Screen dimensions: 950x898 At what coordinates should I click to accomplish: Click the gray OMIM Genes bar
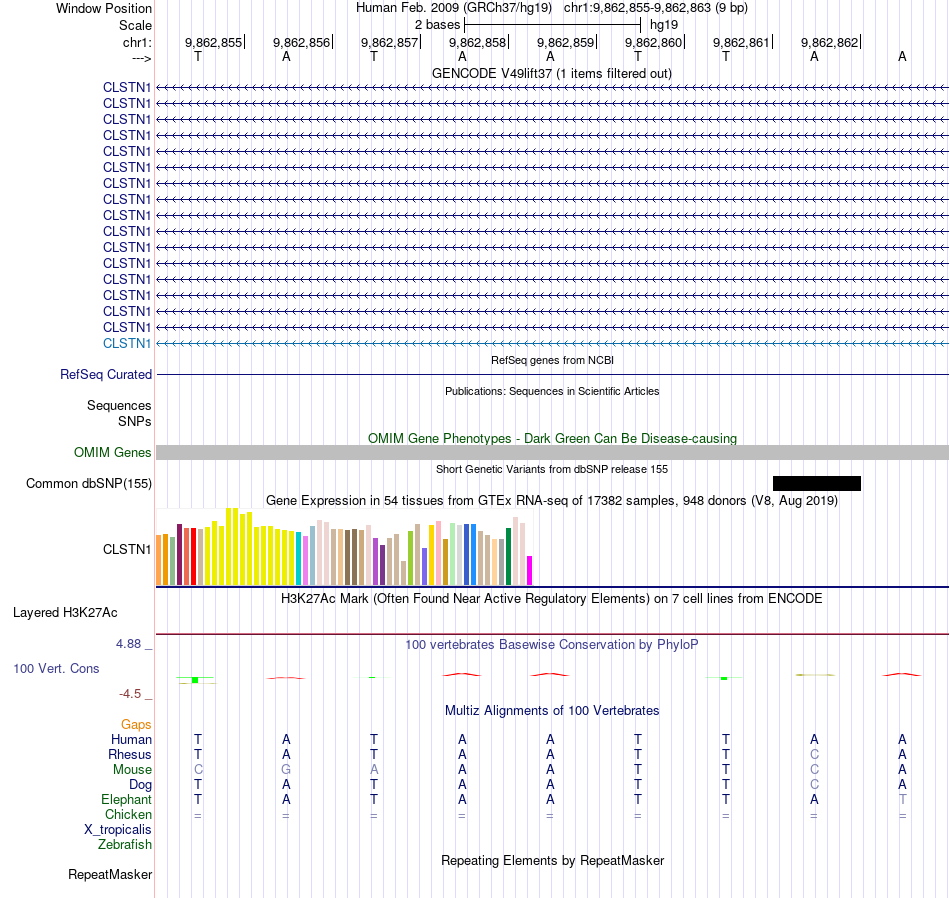pyautogui.click(x=553, y=453)
